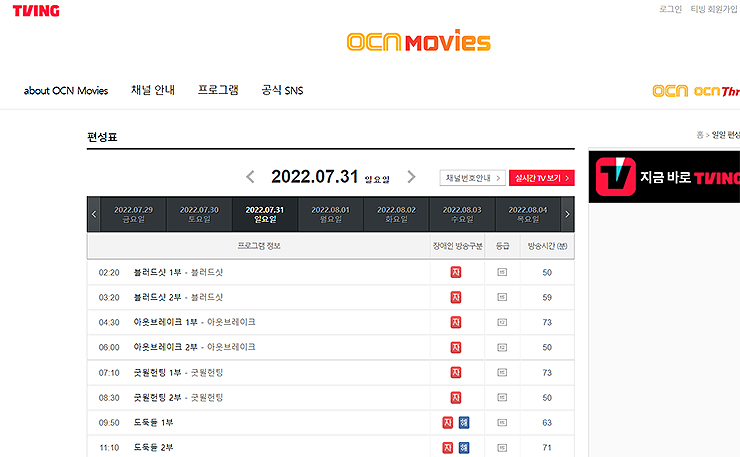Click the 방송시간 (분) column header

547,246
